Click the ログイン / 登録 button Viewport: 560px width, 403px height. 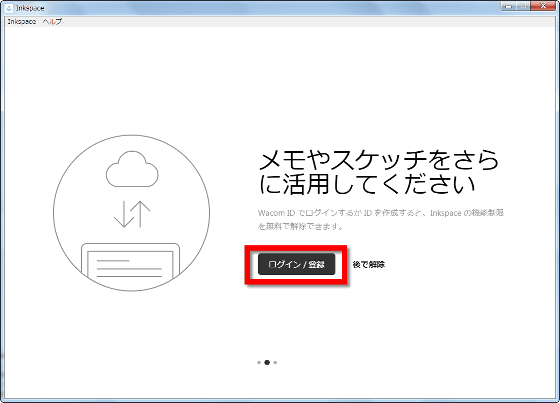click(296, 264)
